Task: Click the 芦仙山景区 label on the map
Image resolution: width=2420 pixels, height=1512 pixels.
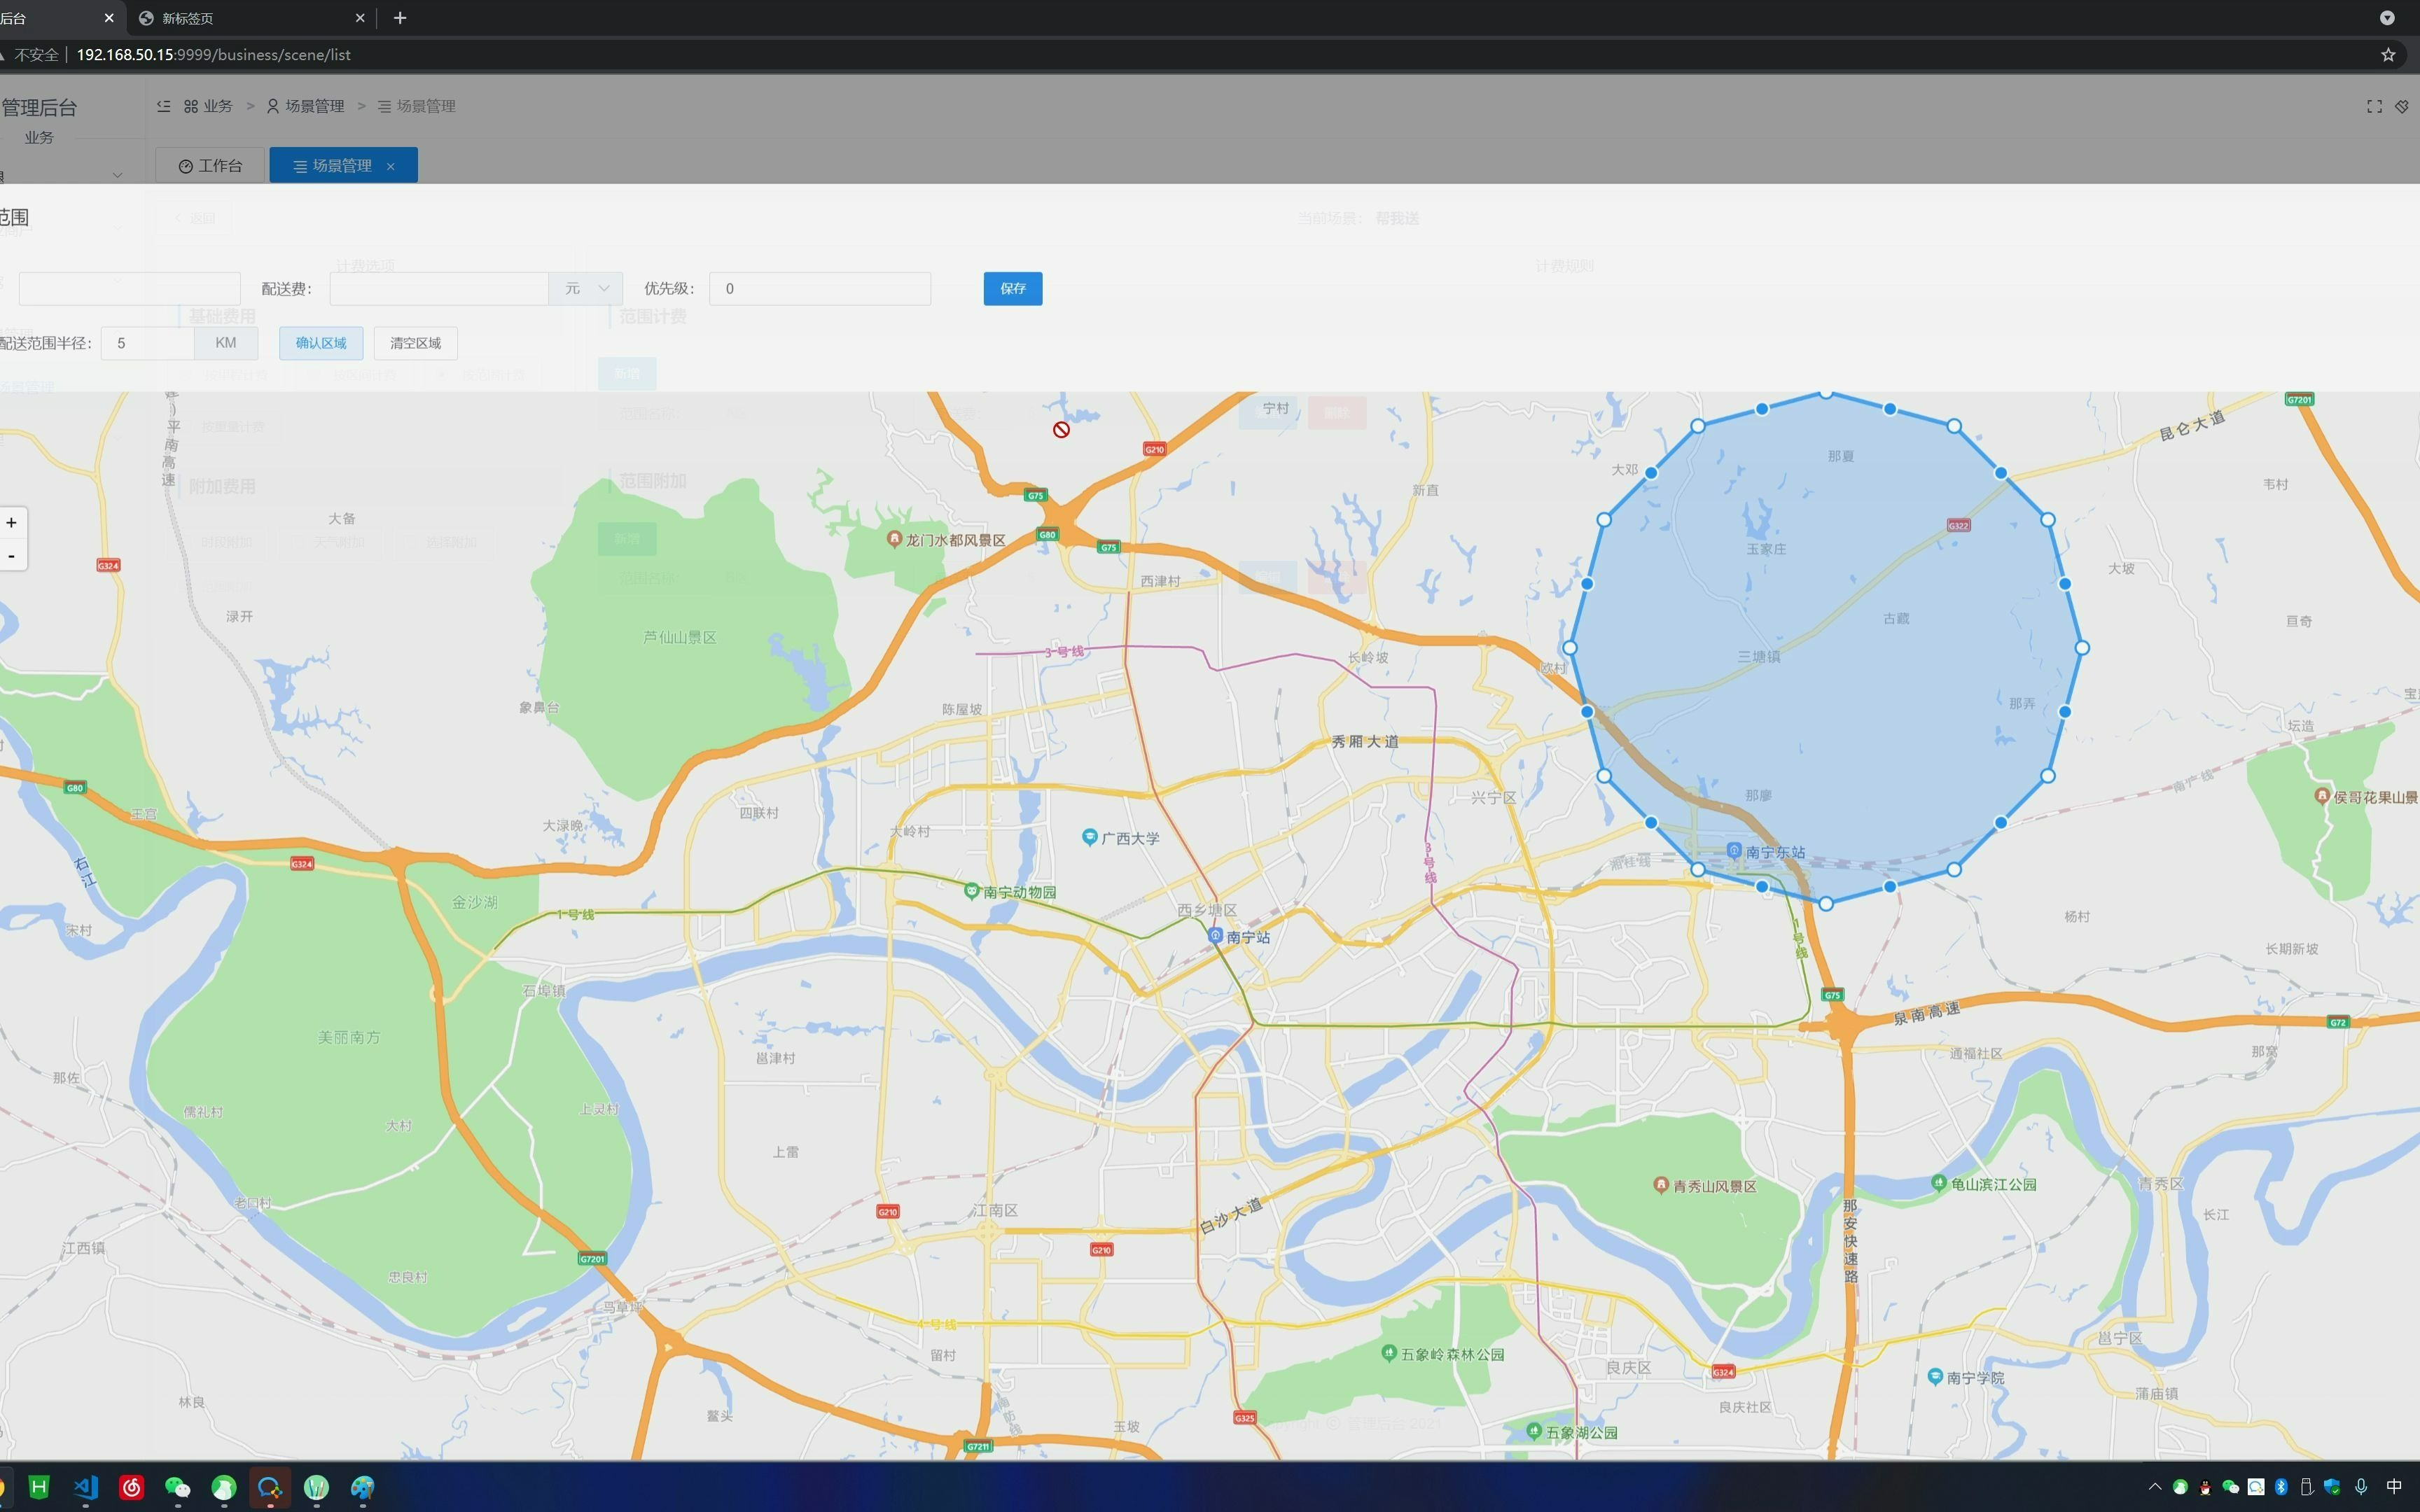Action: (x=680, y=637)
